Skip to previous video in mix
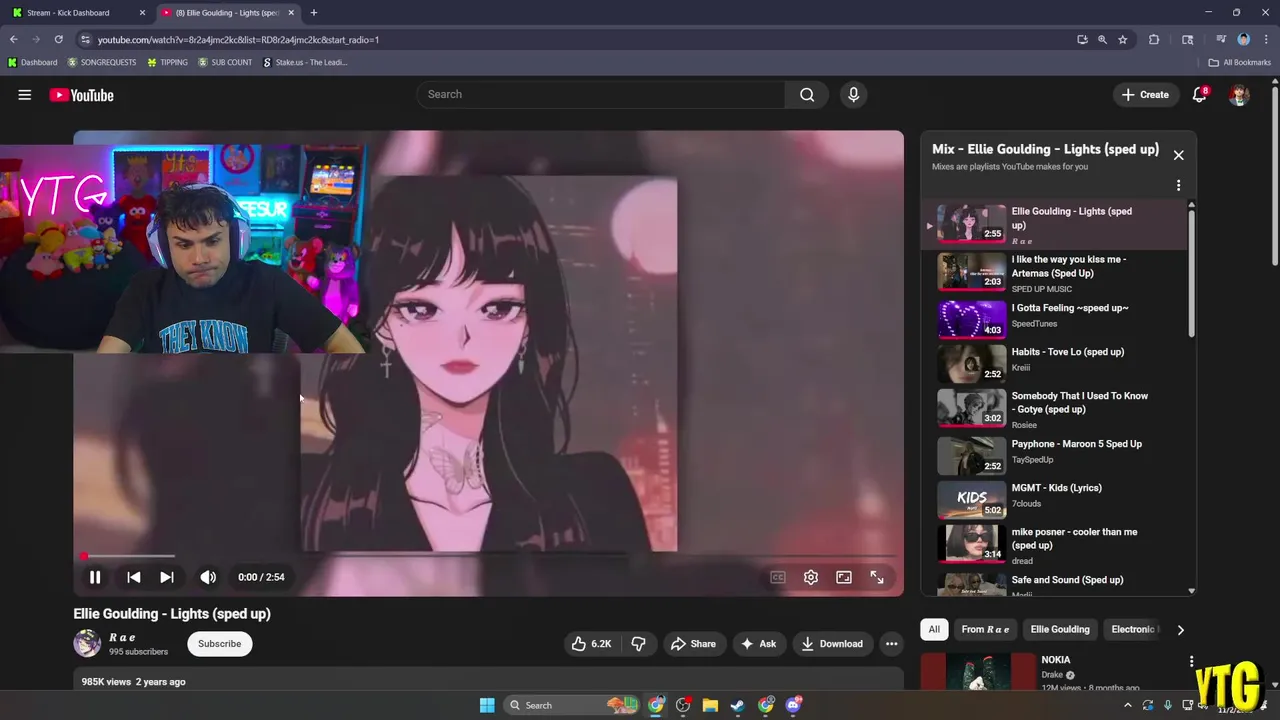The width and height of the screenshot is (1280, 720). (133, 577)
